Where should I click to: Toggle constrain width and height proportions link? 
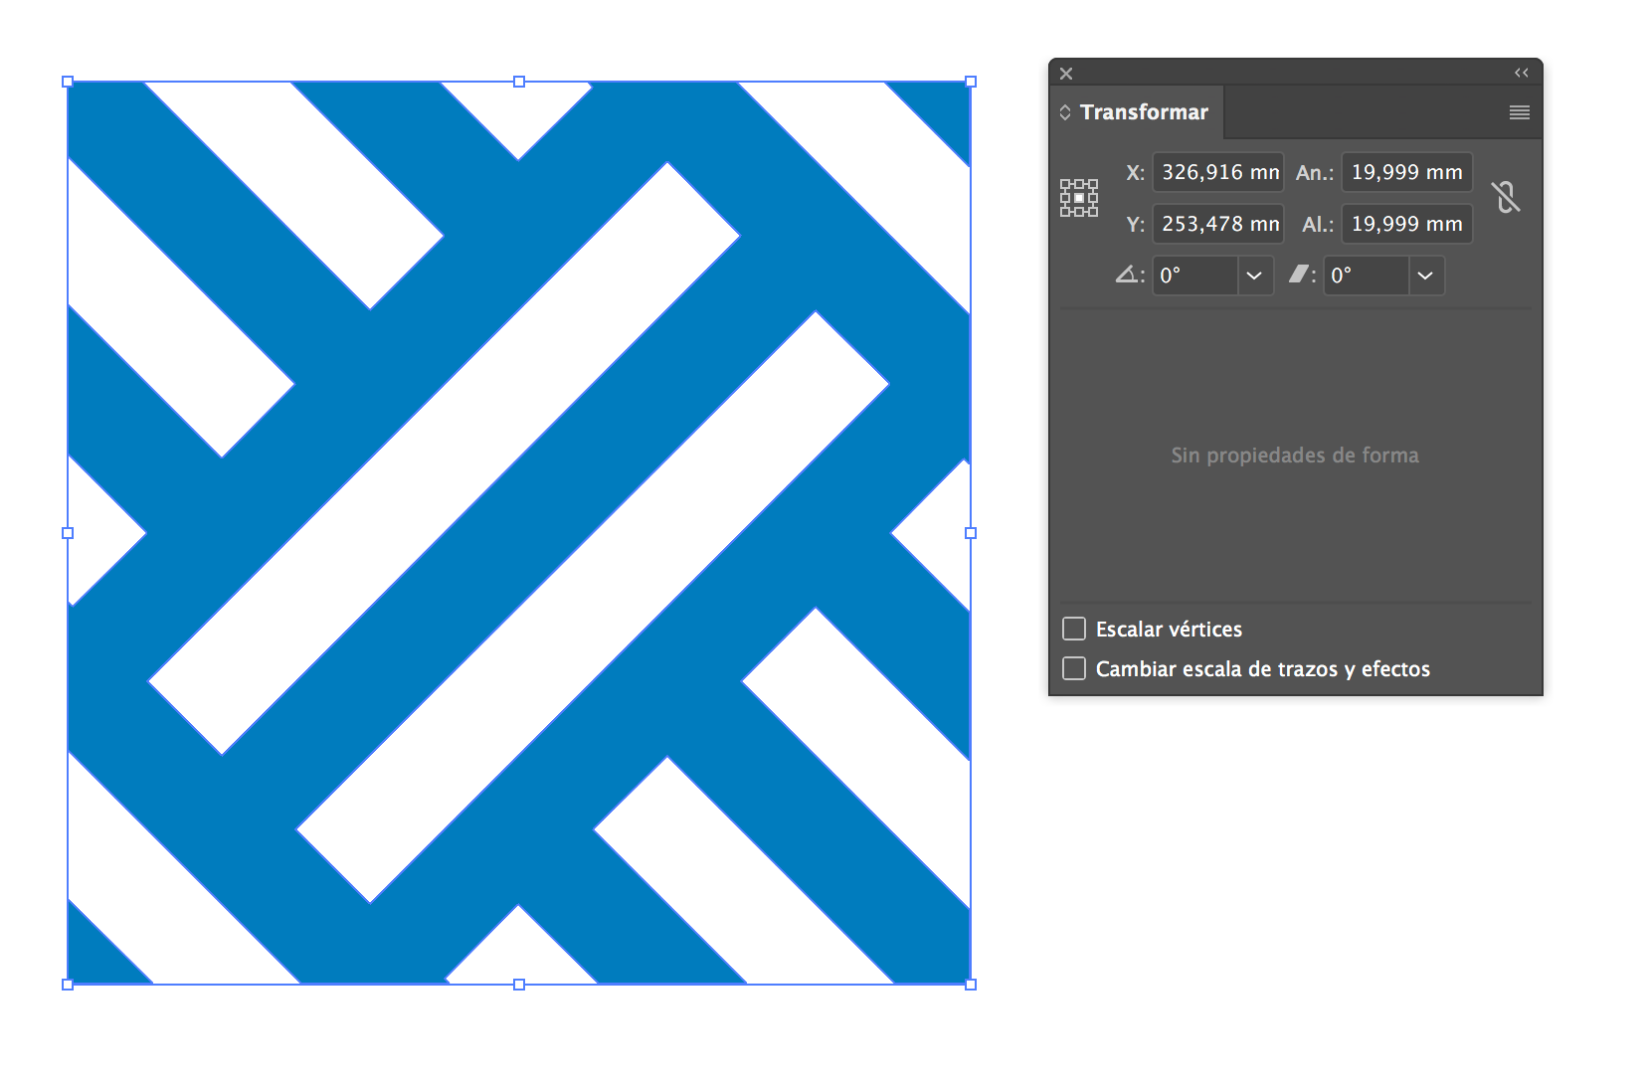[x=1506, y=197]
